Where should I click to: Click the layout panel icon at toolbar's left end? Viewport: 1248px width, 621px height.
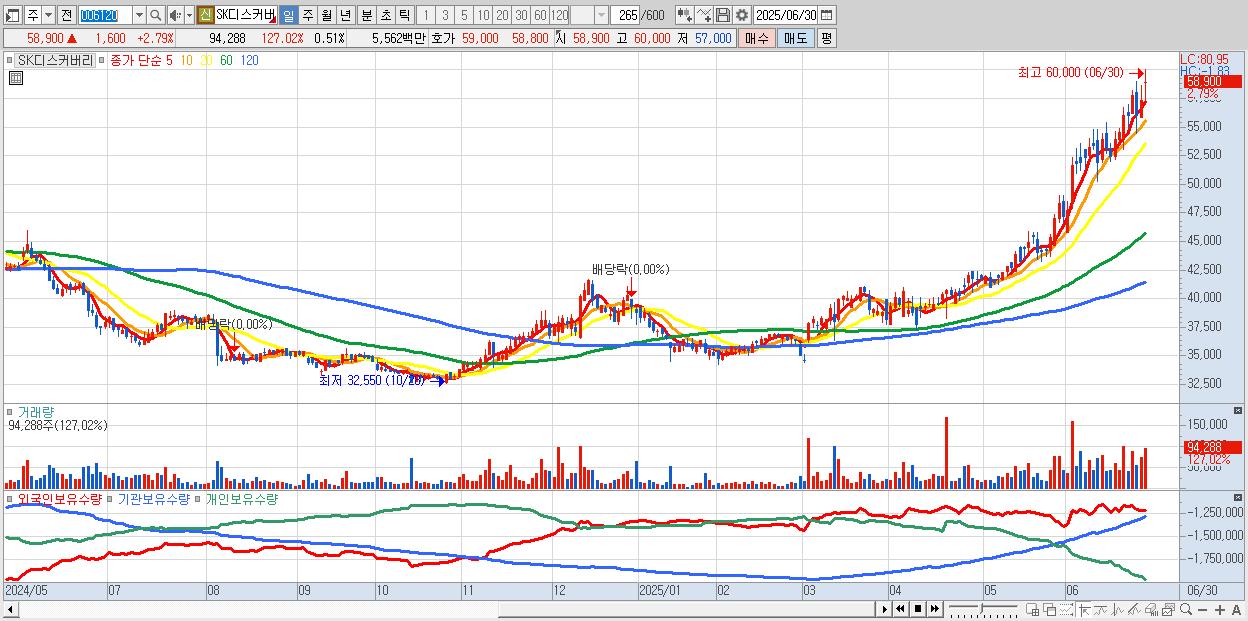(x=11, y=15)
